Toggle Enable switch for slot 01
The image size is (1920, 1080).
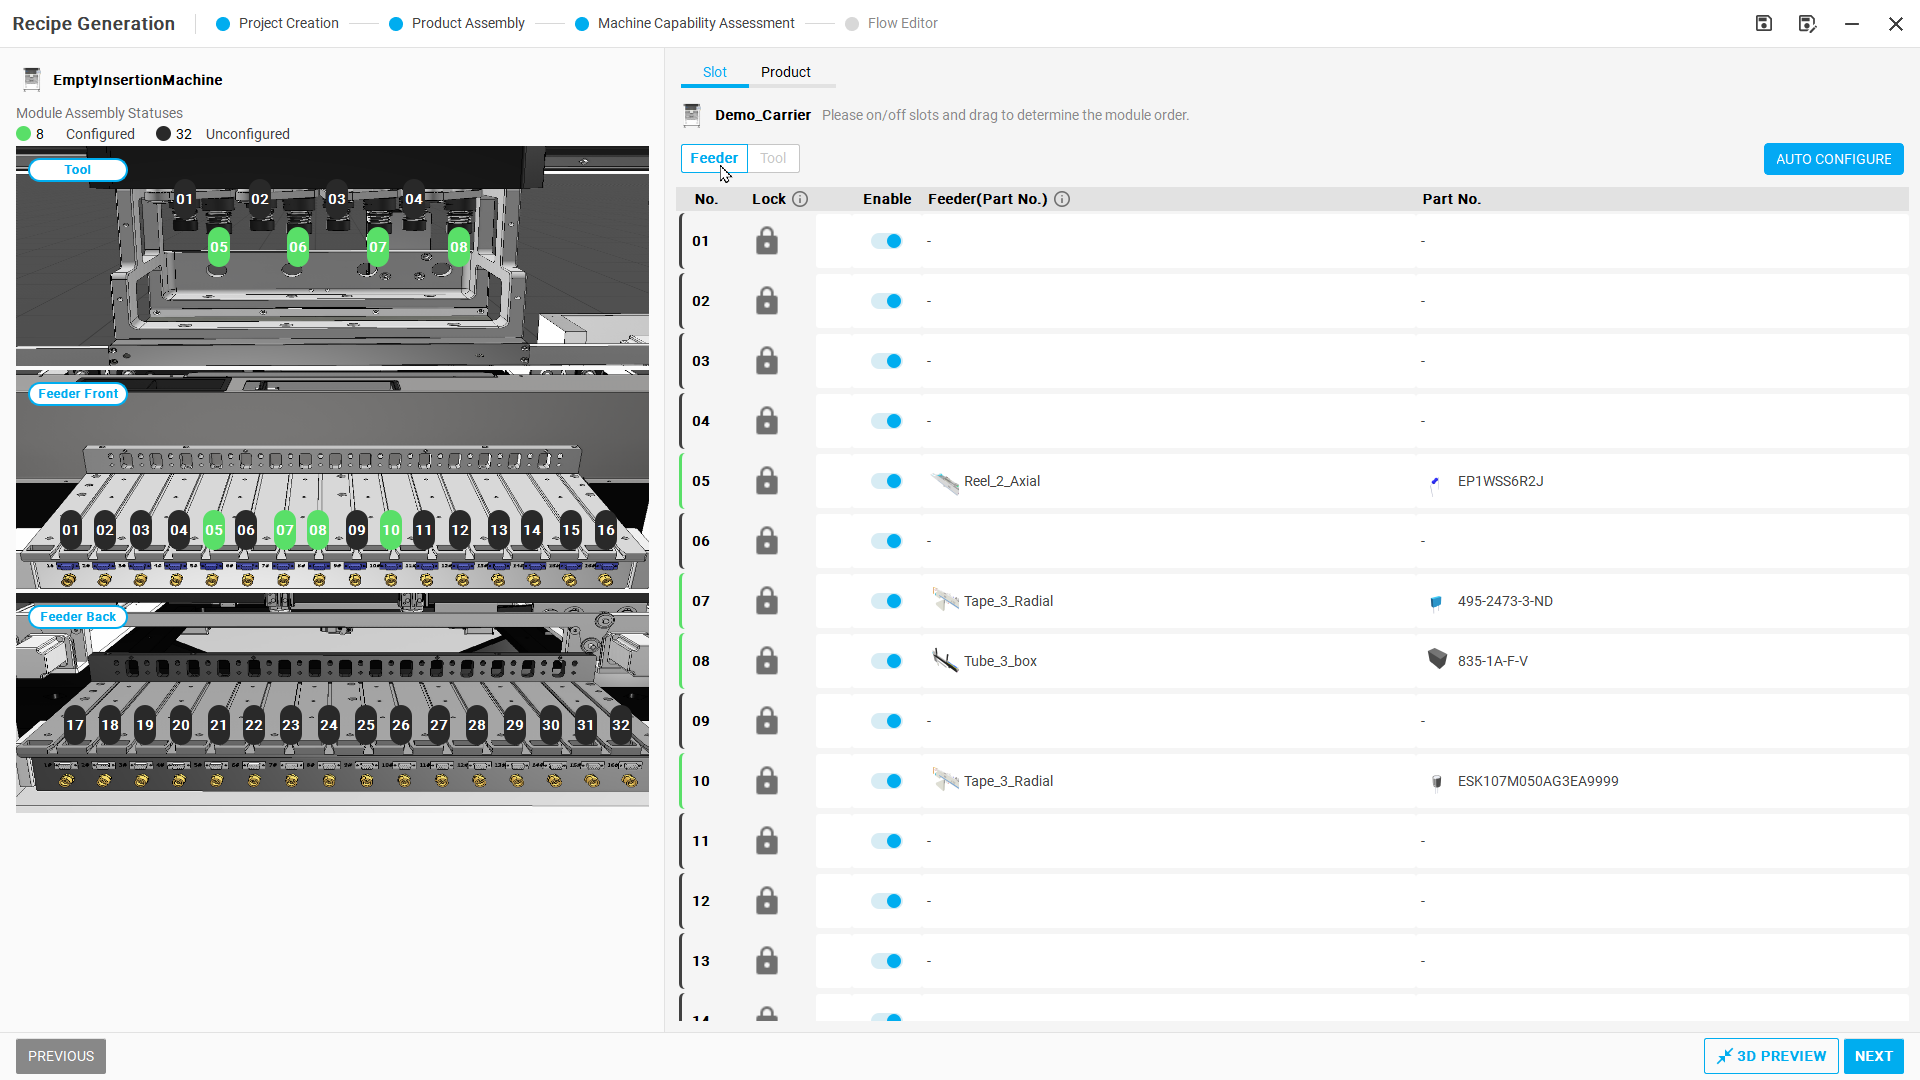pyautogui.click(x=886, y=241)
